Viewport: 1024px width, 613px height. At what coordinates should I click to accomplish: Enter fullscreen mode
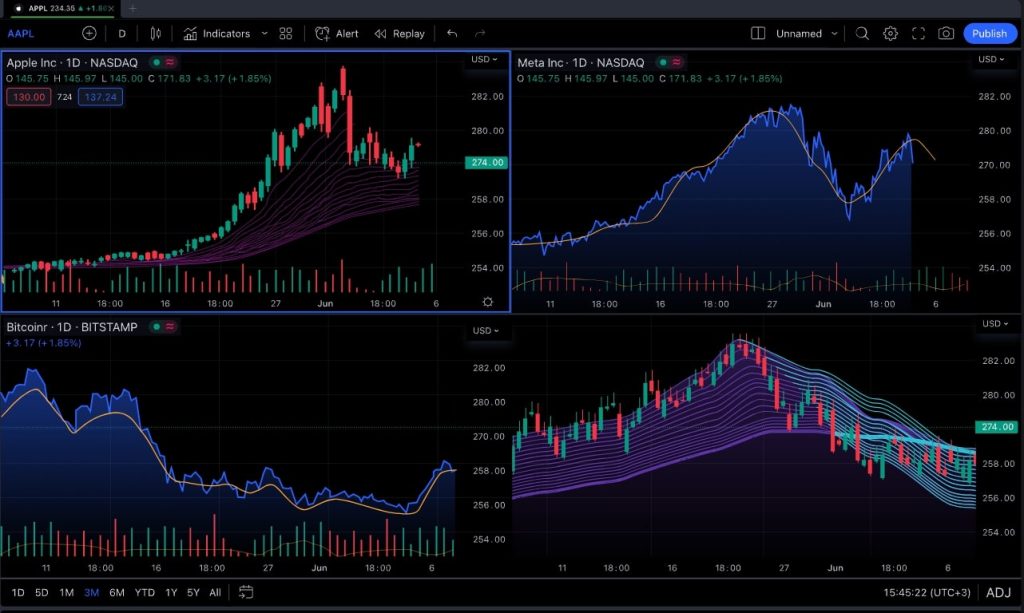918,33
